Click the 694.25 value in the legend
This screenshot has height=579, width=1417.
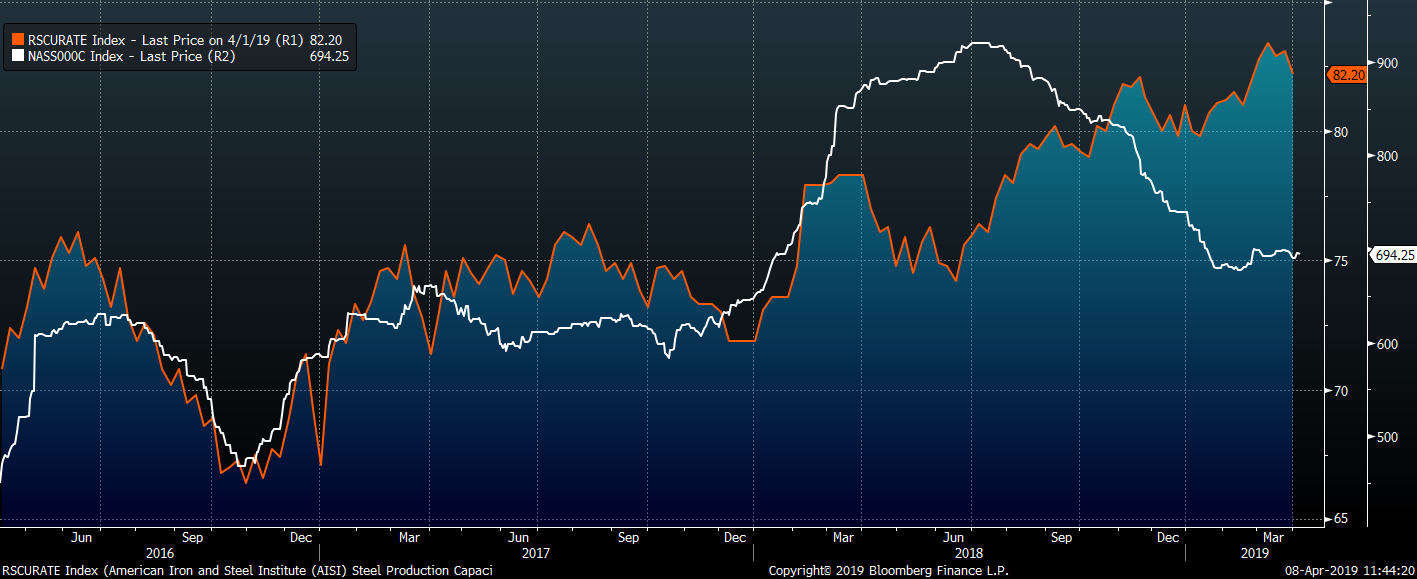(x=330, y=56)
